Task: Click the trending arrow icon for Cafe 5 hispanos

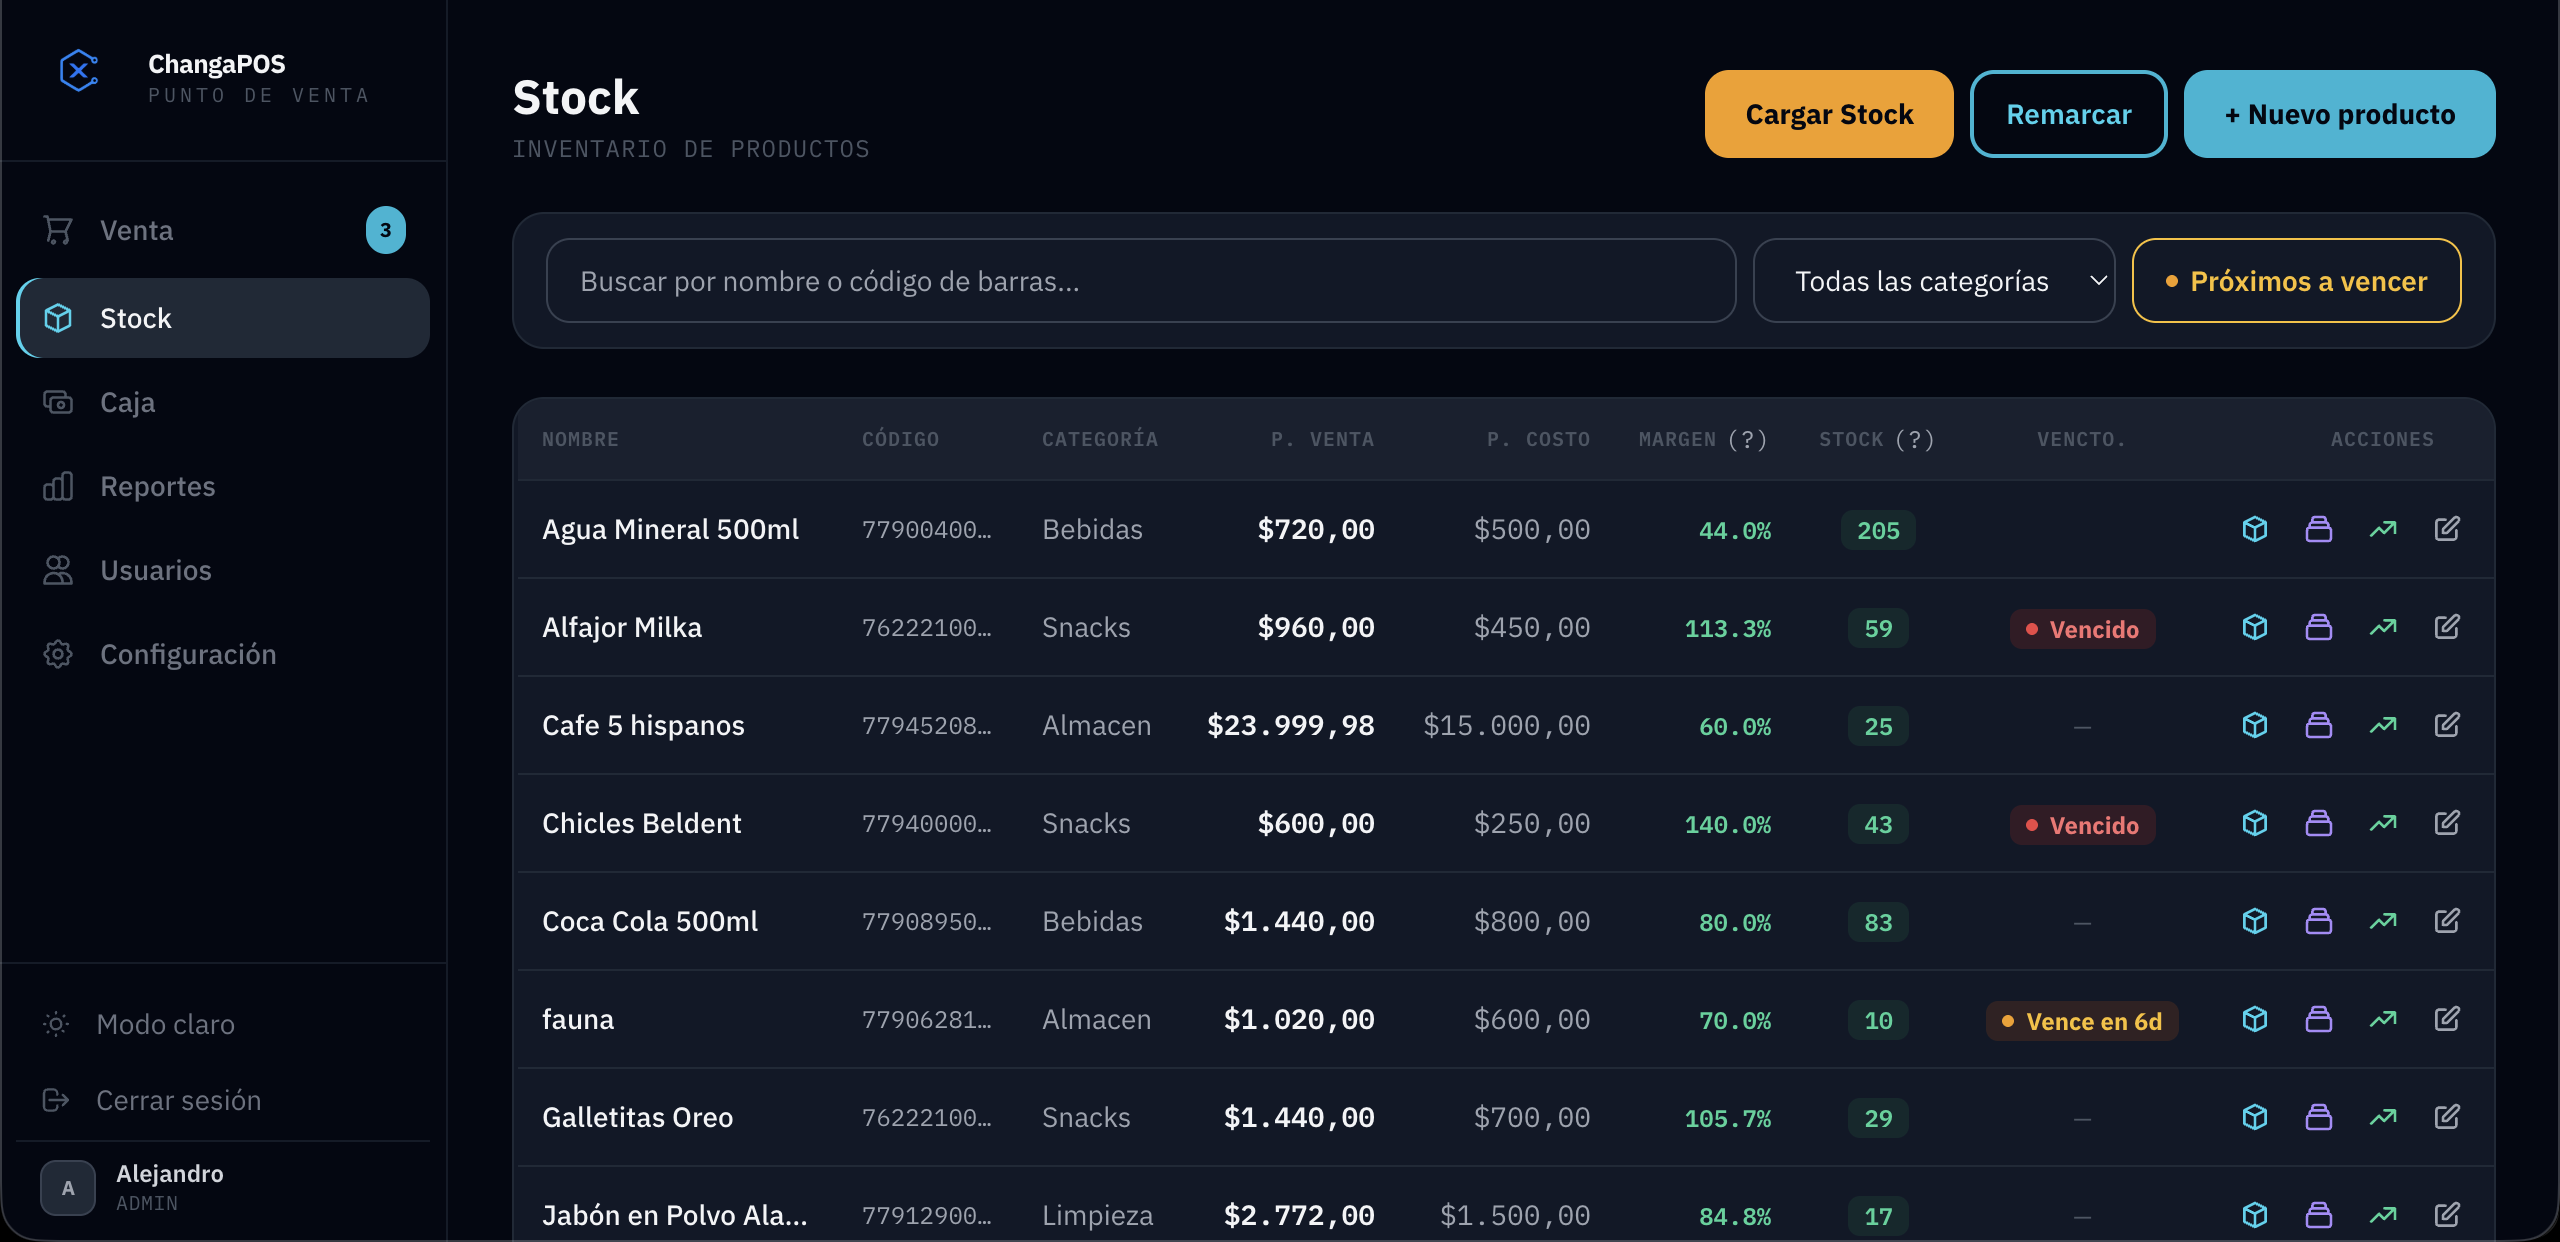Action: point(2382,725)
